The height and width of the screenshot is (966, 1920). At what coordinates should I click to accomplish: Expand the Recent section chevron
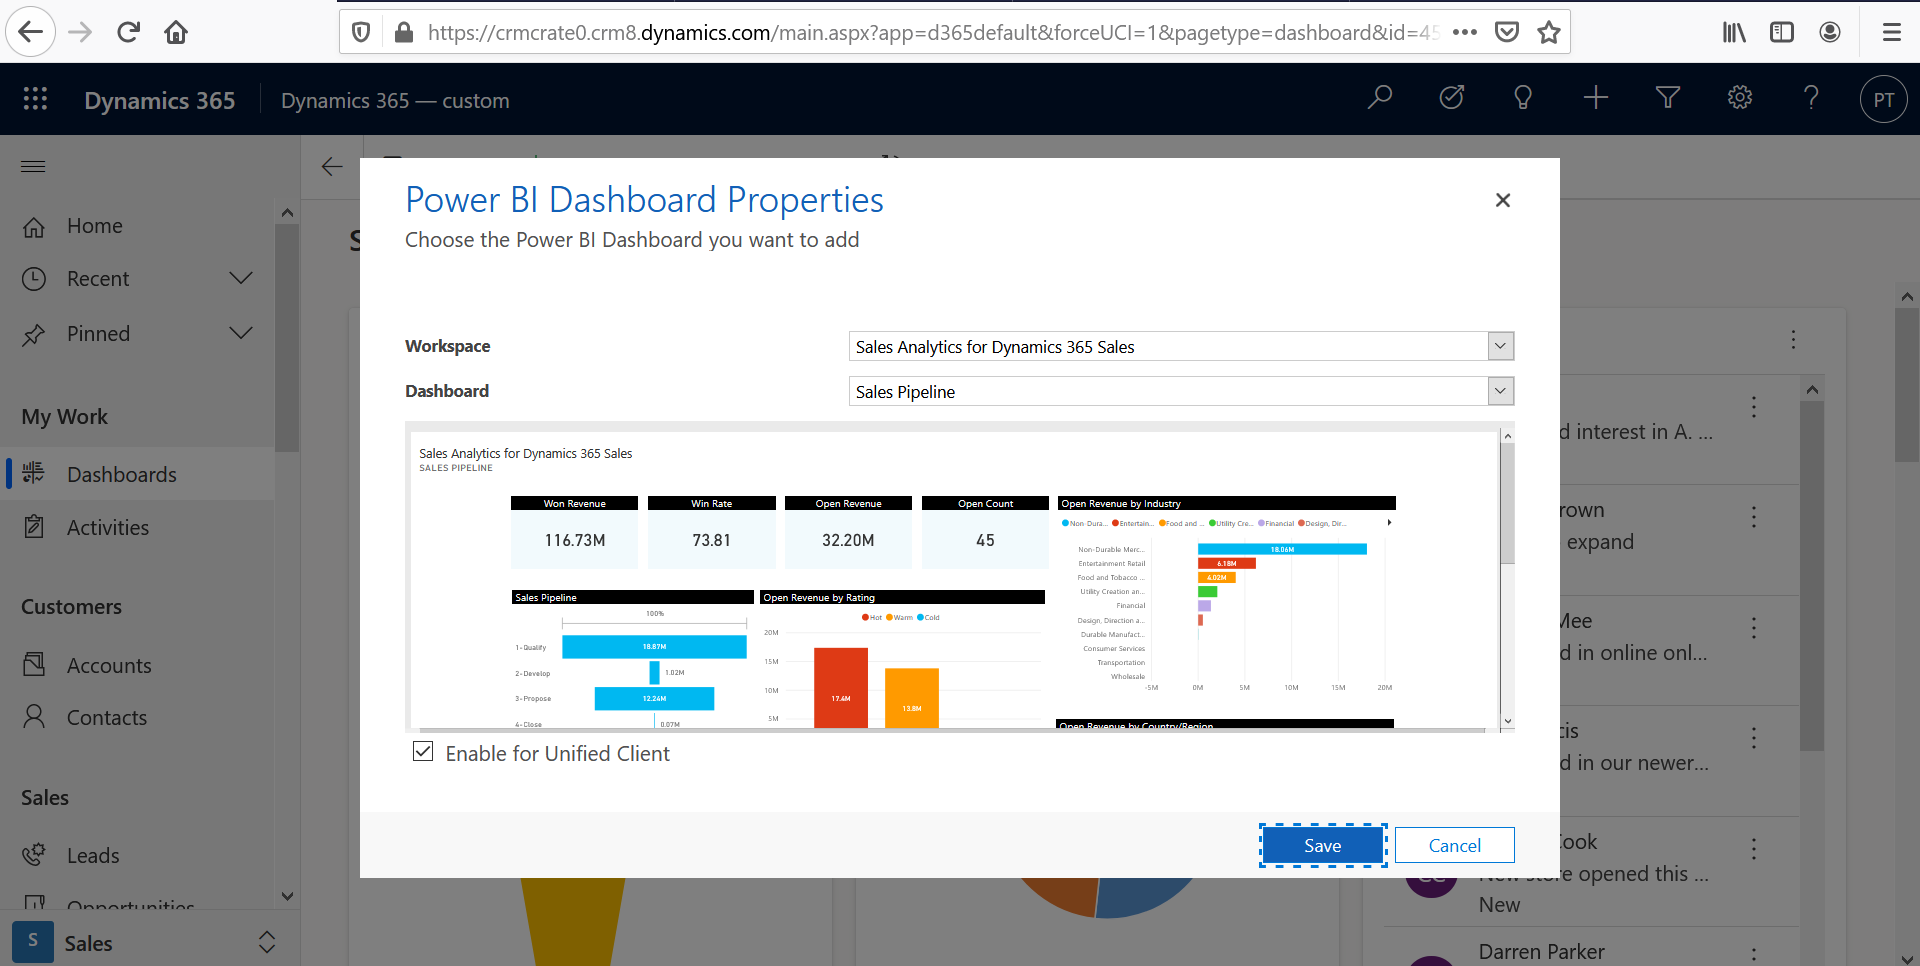[x=241, y=278]
